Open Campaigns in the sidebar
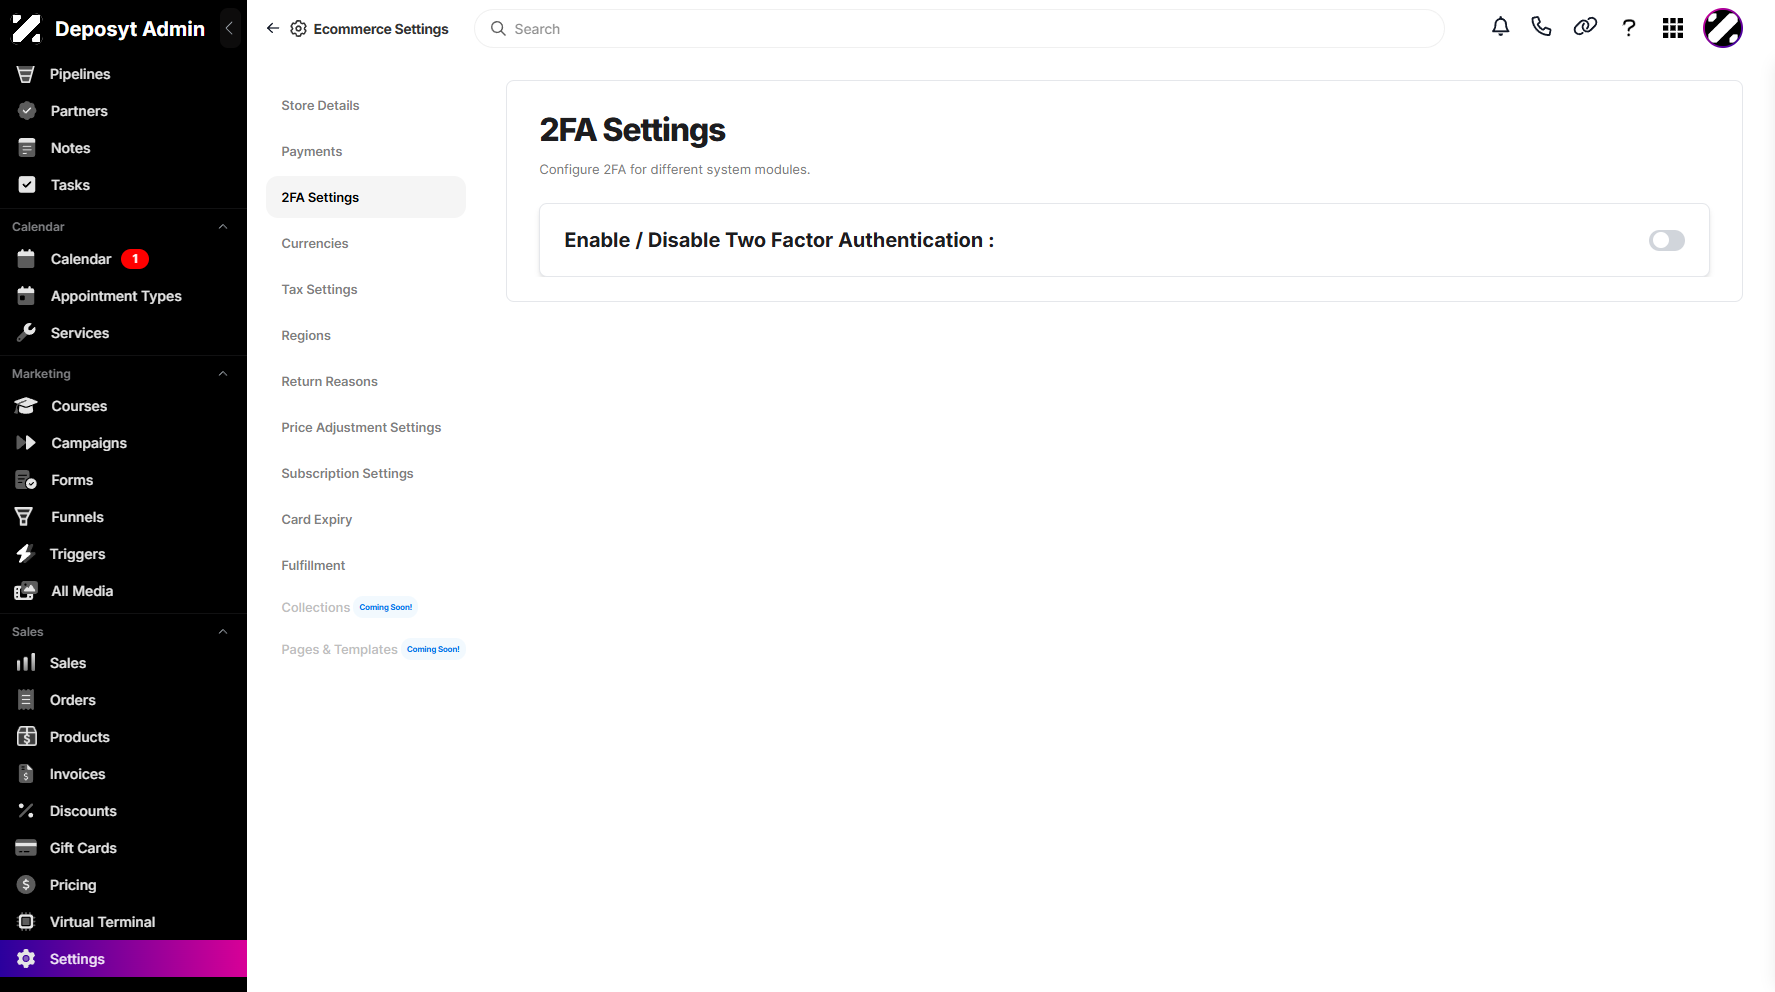This screenshot has height=992, width=1775. click(x=123, y=443)
